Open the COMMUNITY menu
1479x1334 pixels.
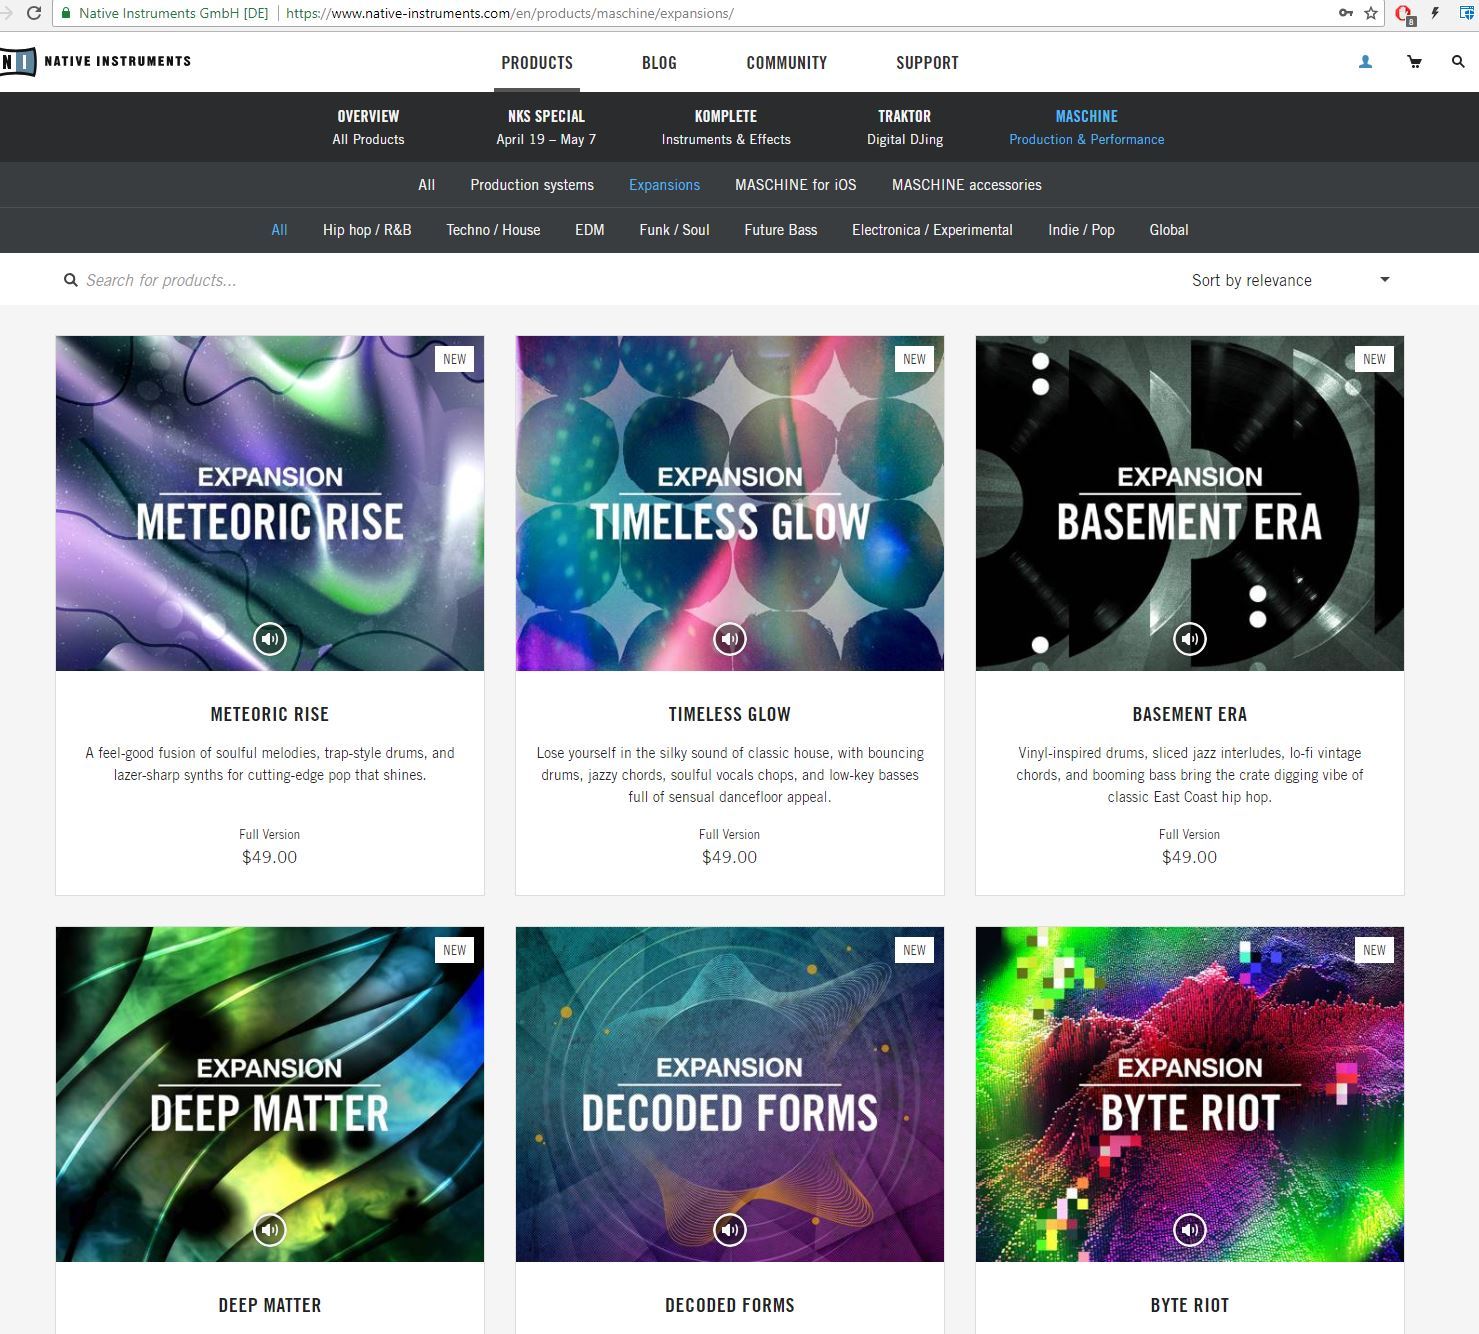click(x=787, y=62)
